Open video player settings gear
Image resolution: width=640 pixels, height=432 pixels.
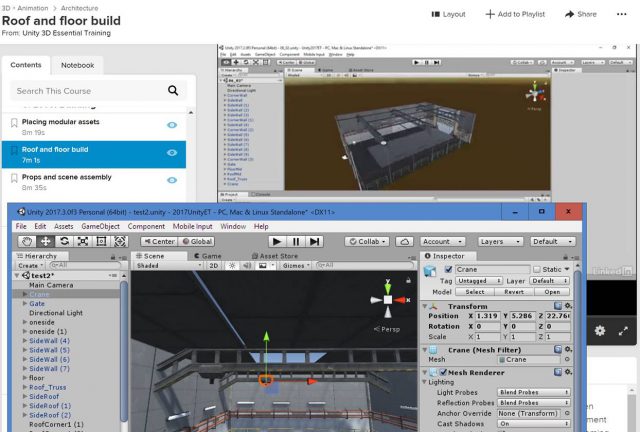pos(600,331)
